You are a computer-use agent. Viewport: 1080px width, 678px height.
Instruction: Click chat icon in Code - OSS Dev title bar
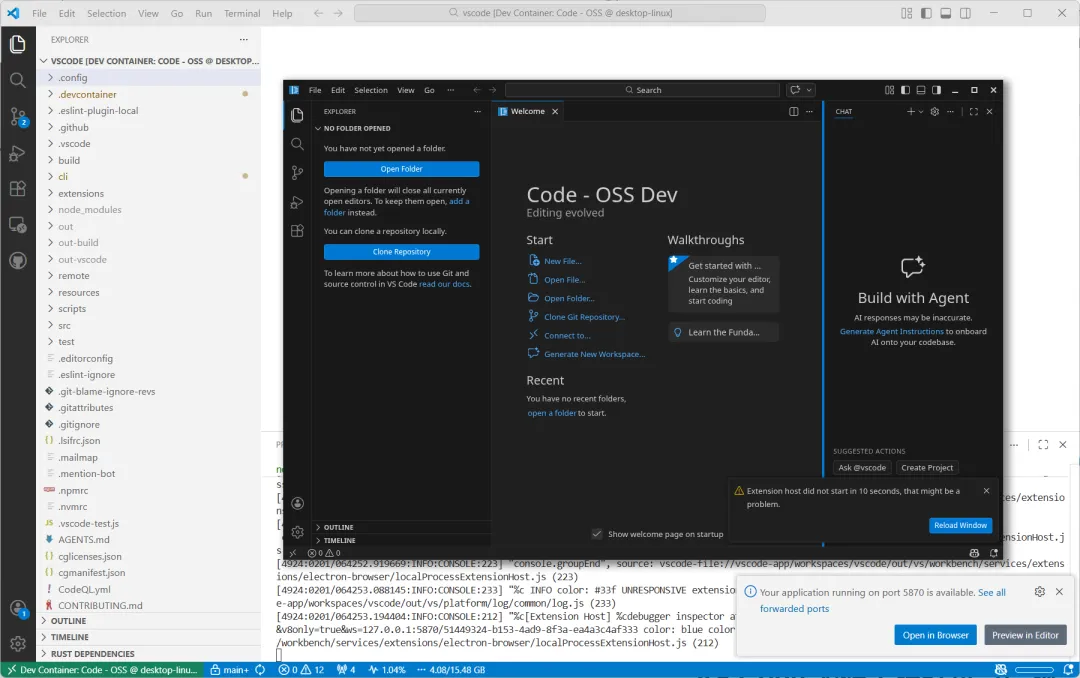pos(795,90)
